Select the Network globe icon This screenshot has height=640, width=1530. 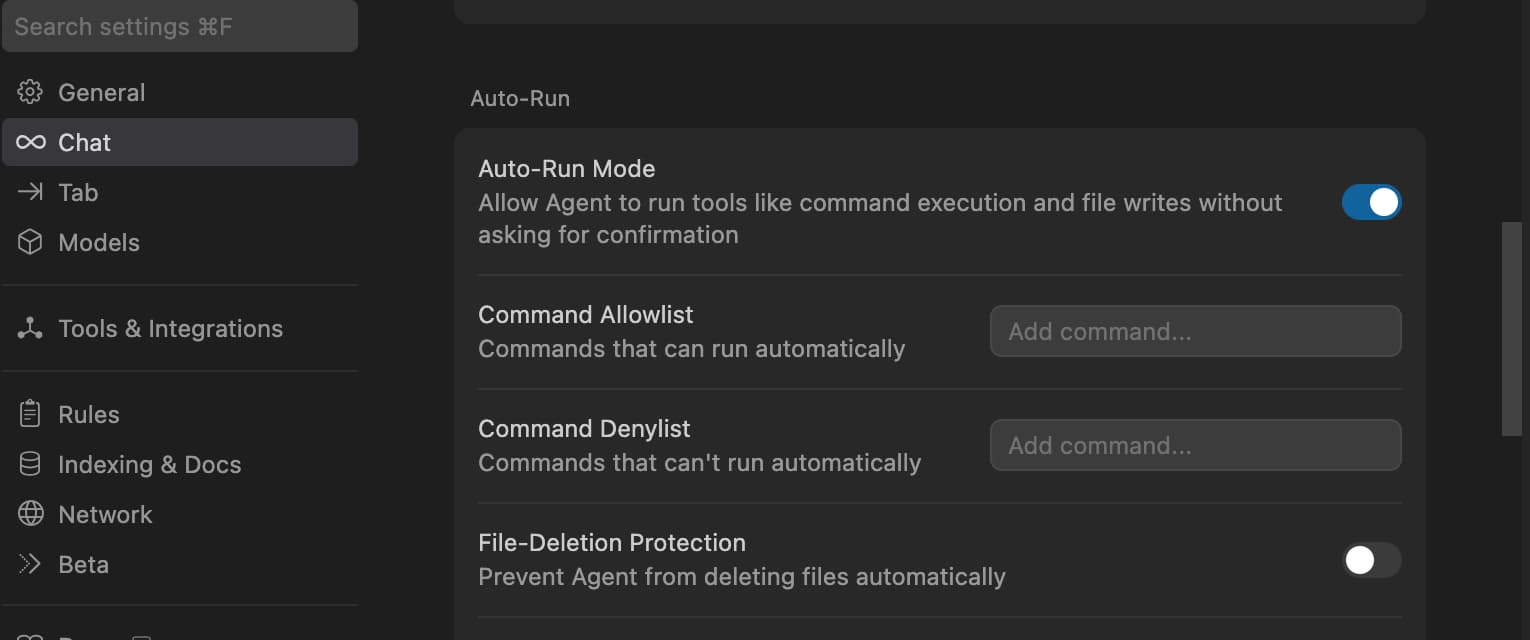(30, 514)
